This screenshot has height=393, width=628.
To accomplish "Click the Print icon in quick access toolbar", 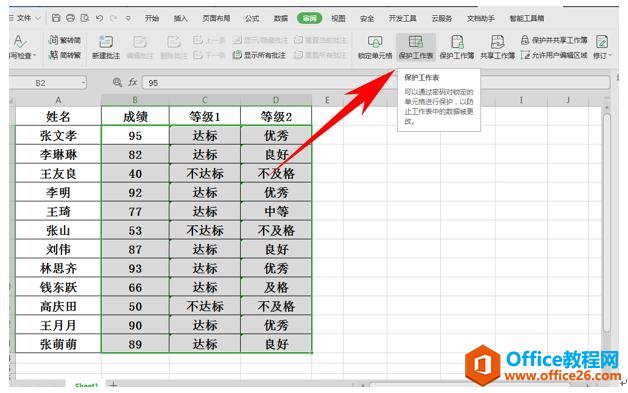I will coord(70,18).
